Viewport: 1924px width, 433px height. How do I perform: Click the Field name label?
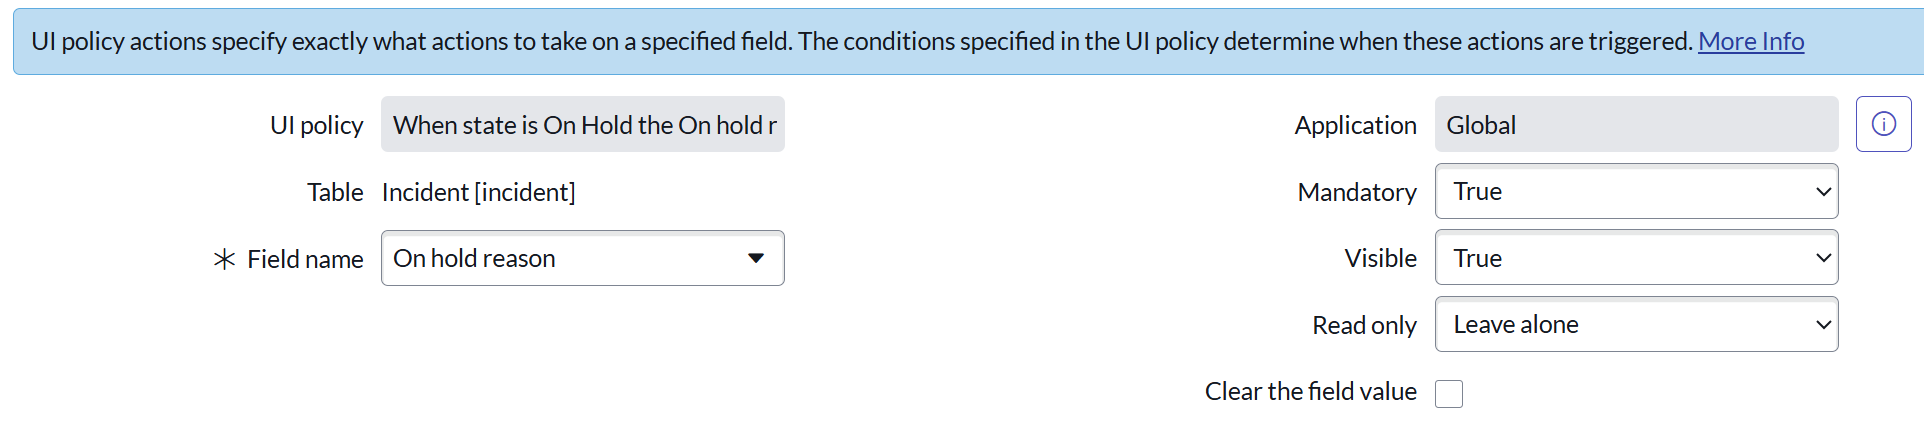click(x=305, y=259)
